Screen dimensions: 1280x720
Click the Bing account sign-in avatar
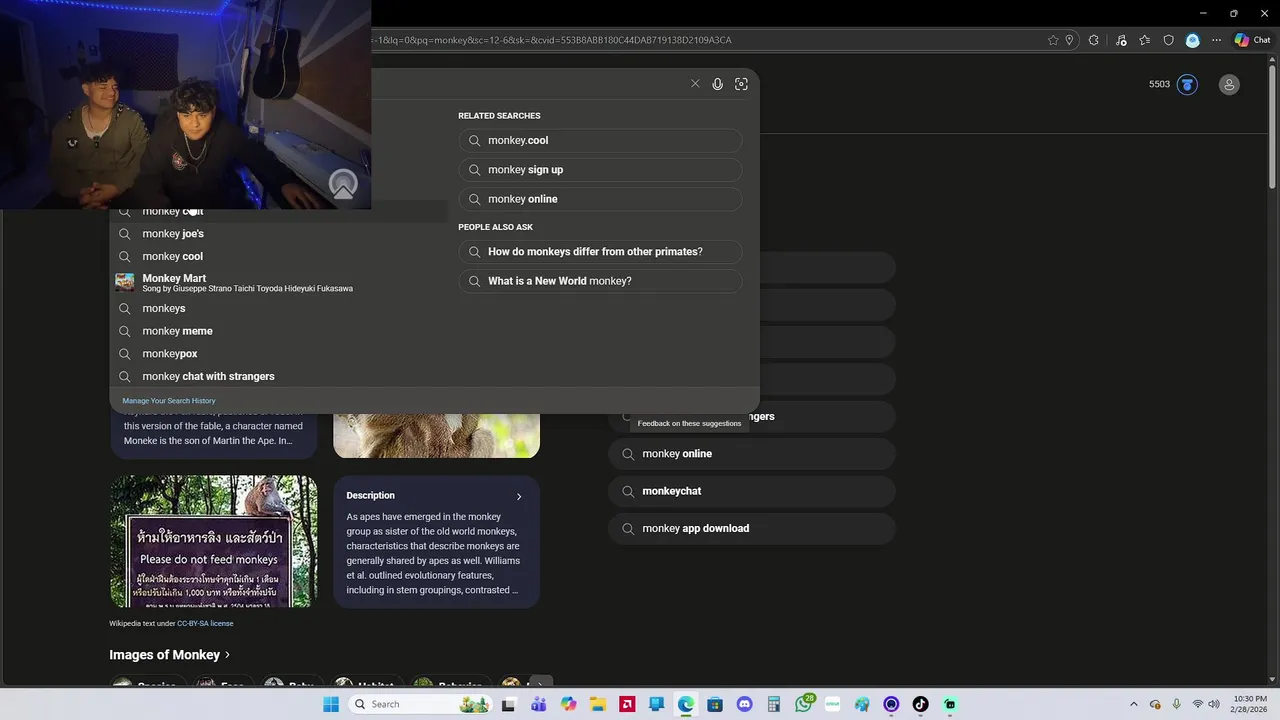pyautogui.click(x=1229, y=84)
